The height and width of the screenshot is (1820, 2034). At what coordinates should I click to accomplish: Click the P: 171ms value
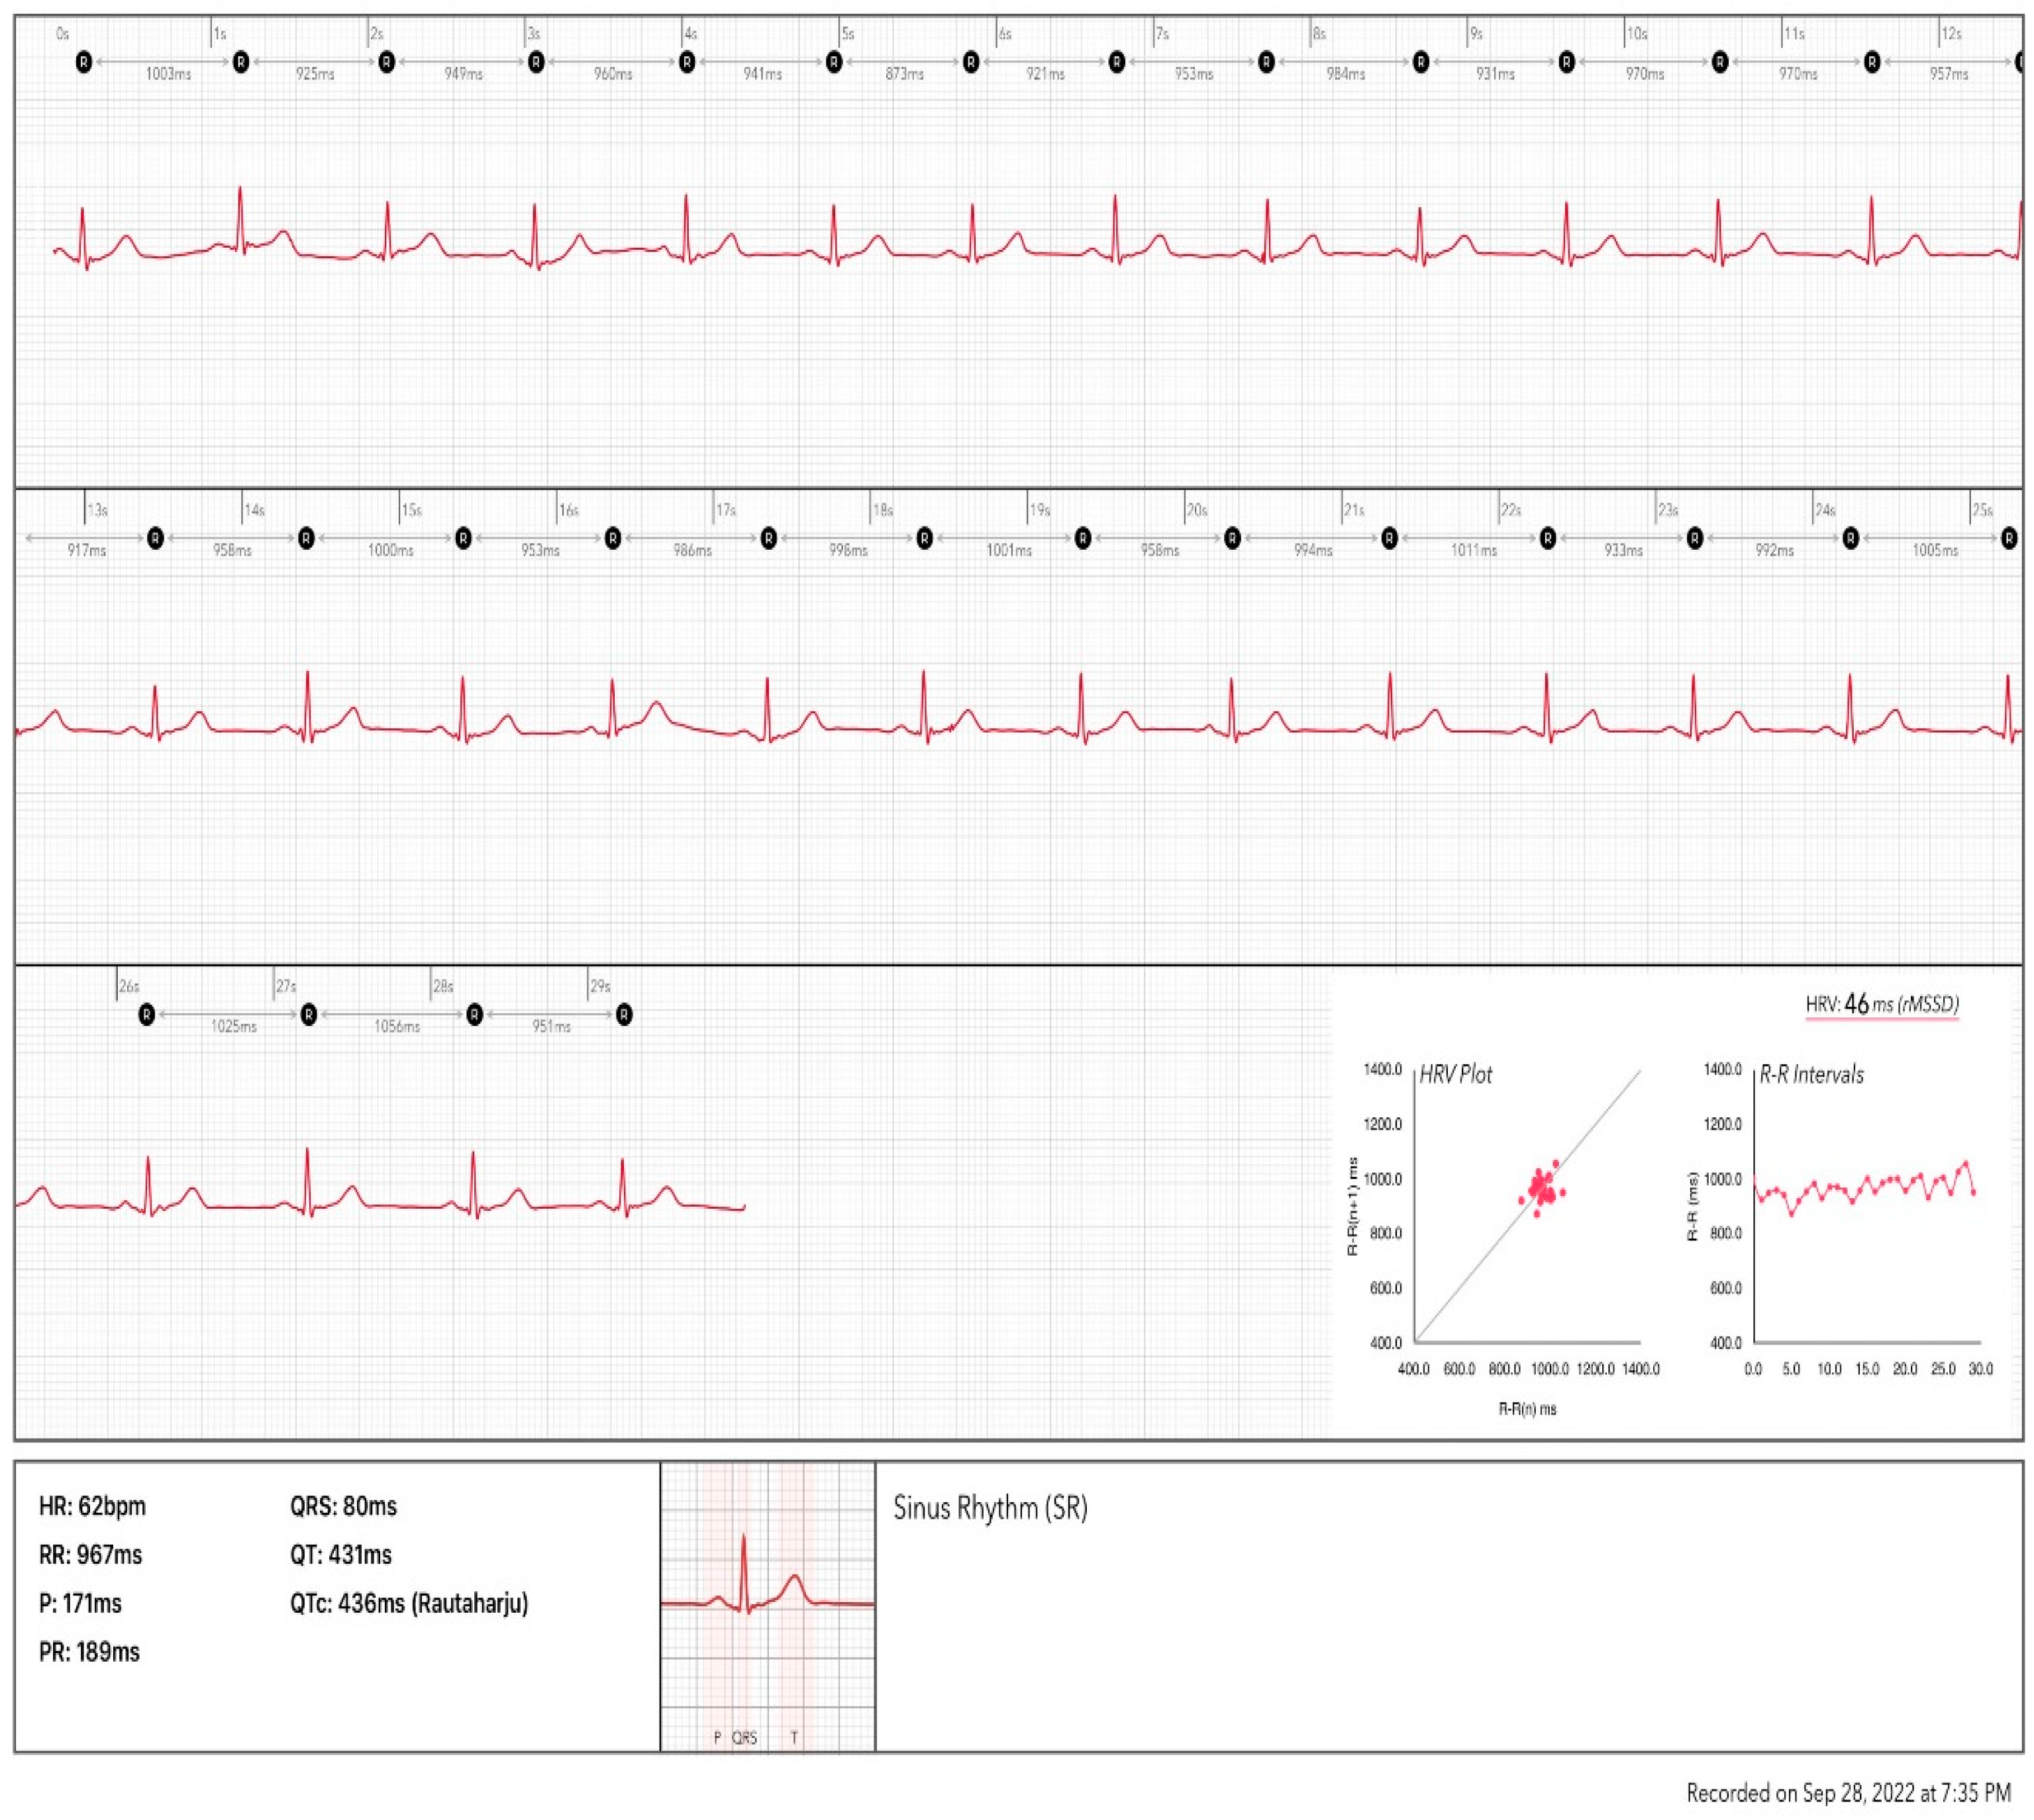click(x=80, y=1604)
